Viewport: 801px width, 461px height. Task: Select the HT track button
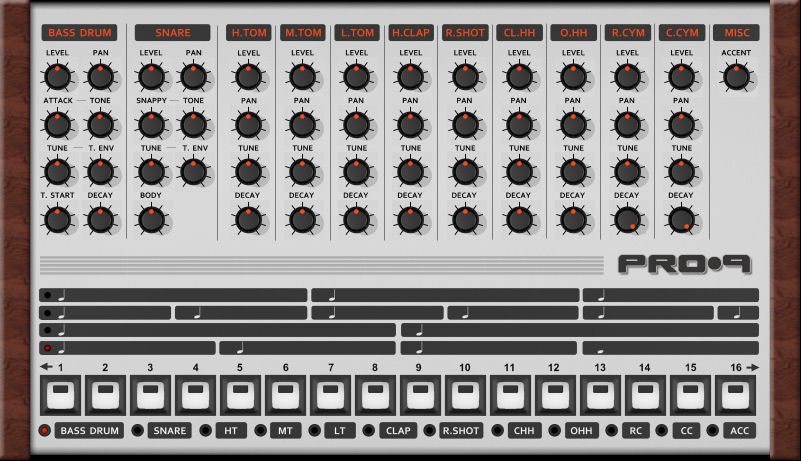point(230,430)
